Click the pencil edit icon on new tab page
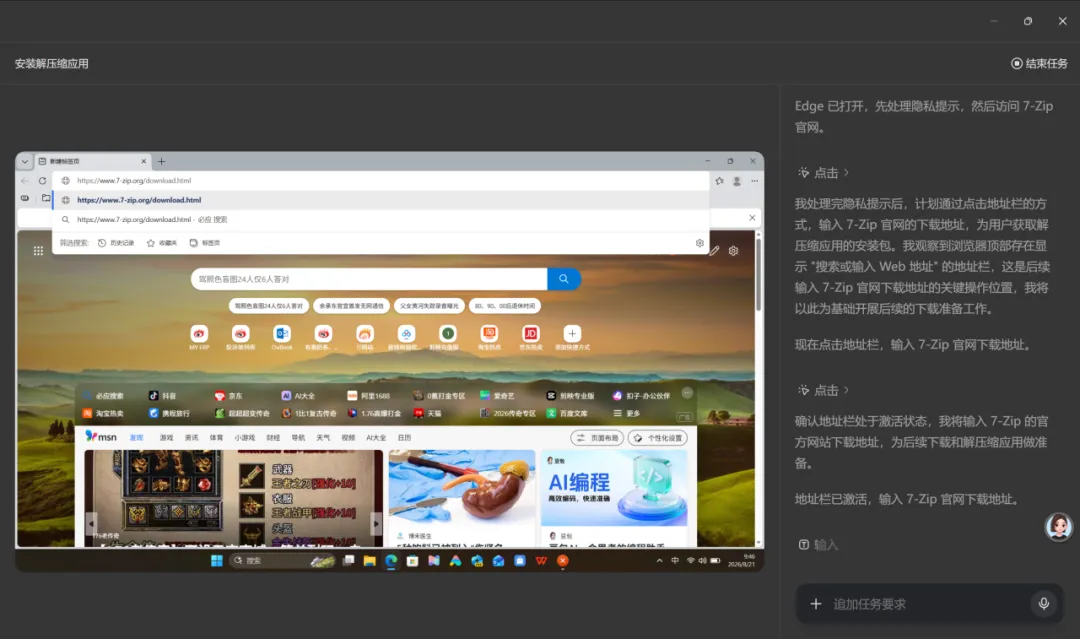Screen dimensions: 1080x639 [714, 251]
